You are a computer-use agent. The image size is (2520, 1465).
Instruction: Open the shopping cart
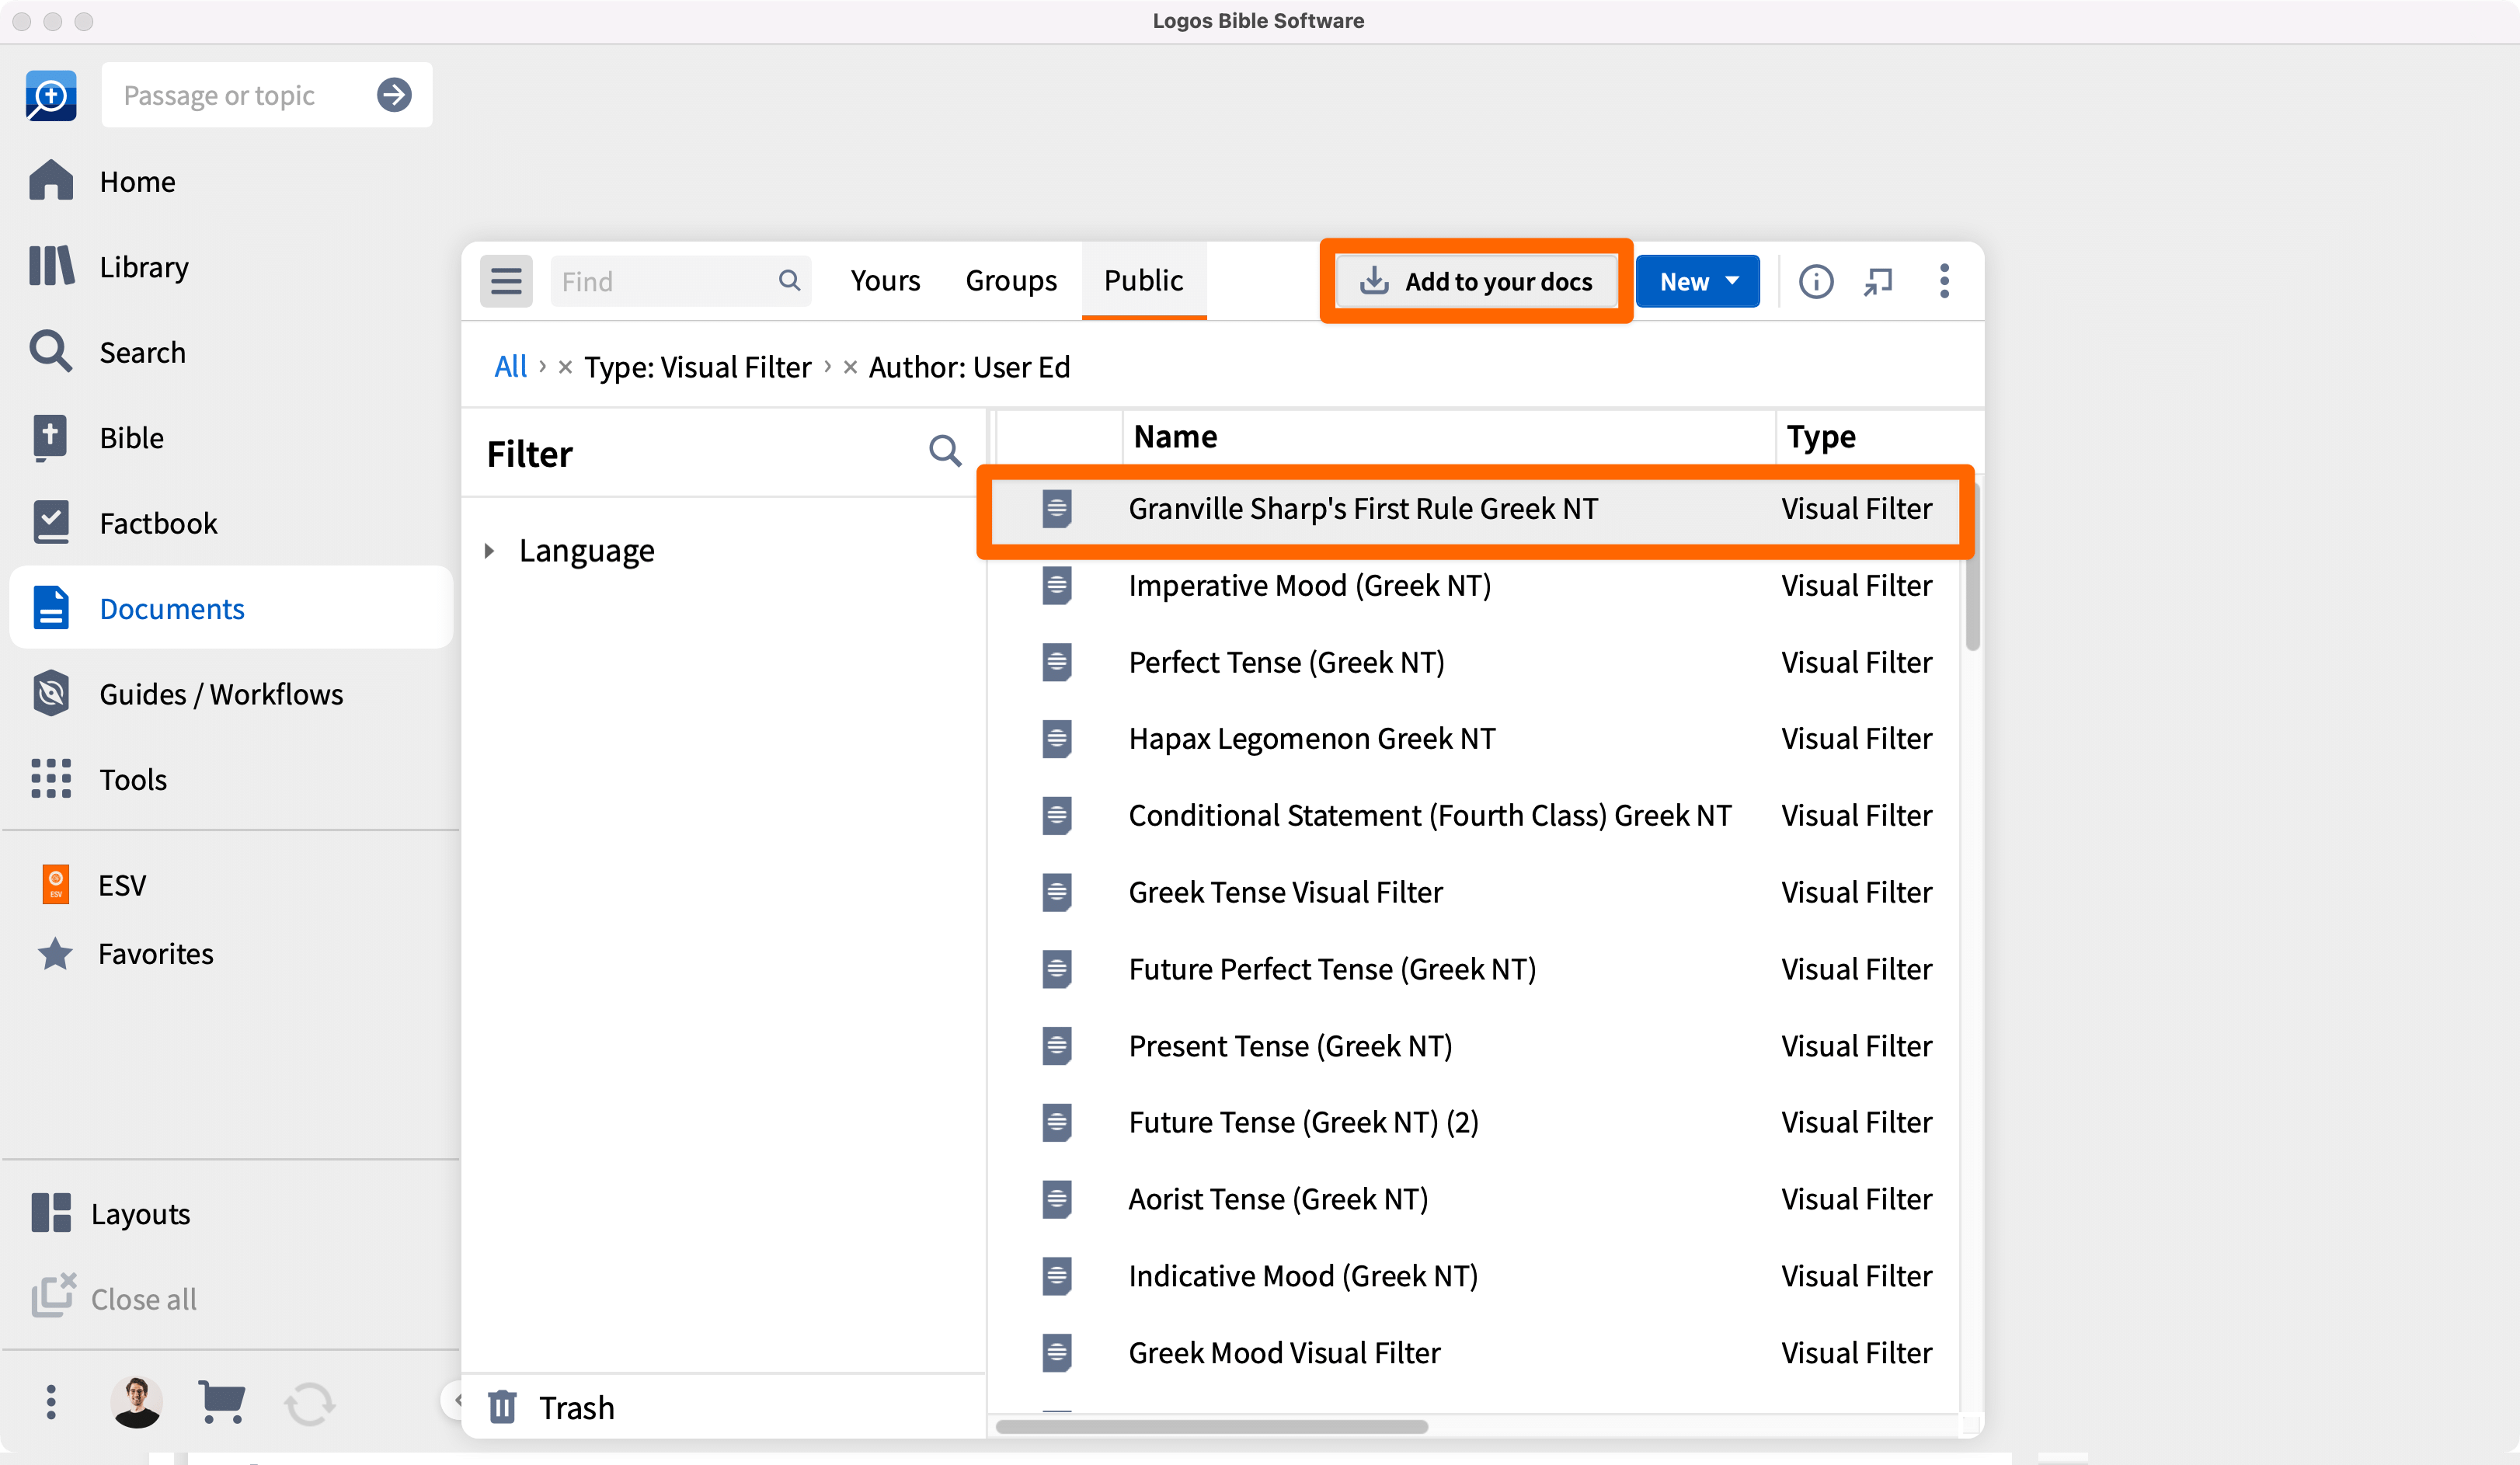(x=222, y=1402)
